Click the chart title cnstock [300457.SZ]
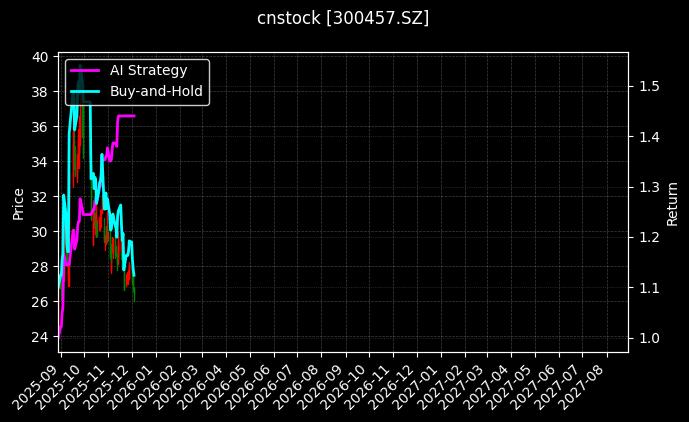 tap(343, 18)
